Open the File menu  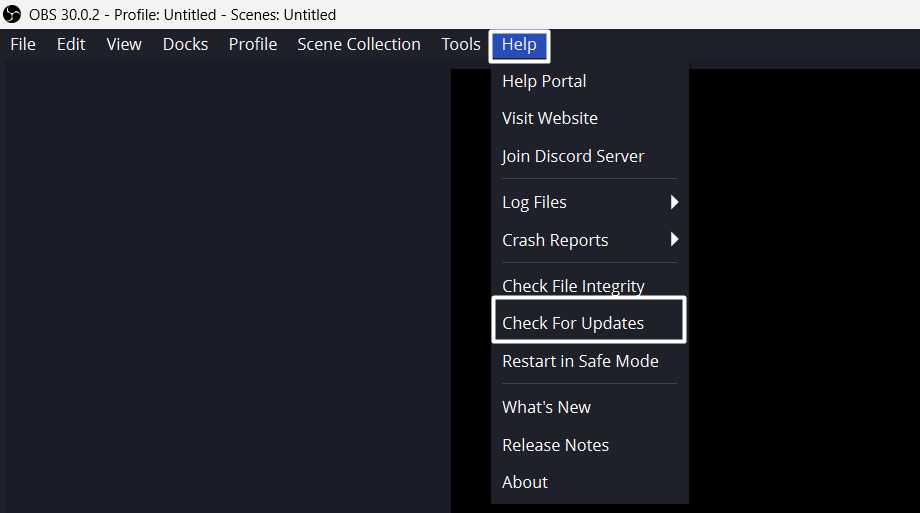pos(22,44)
